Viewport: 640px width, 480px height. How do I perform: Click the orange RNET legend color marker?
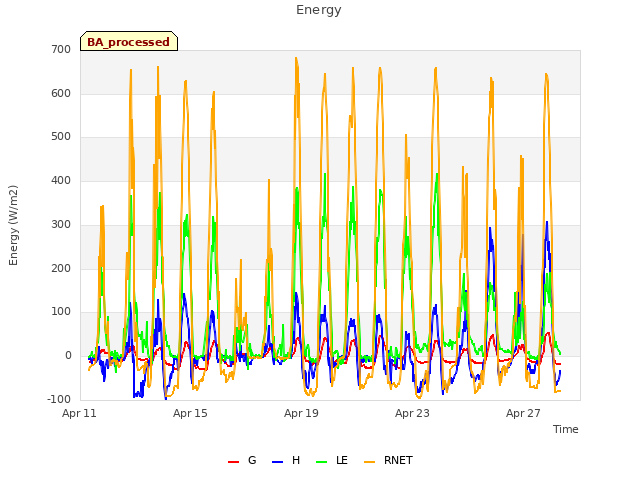[x=369, y=462]
